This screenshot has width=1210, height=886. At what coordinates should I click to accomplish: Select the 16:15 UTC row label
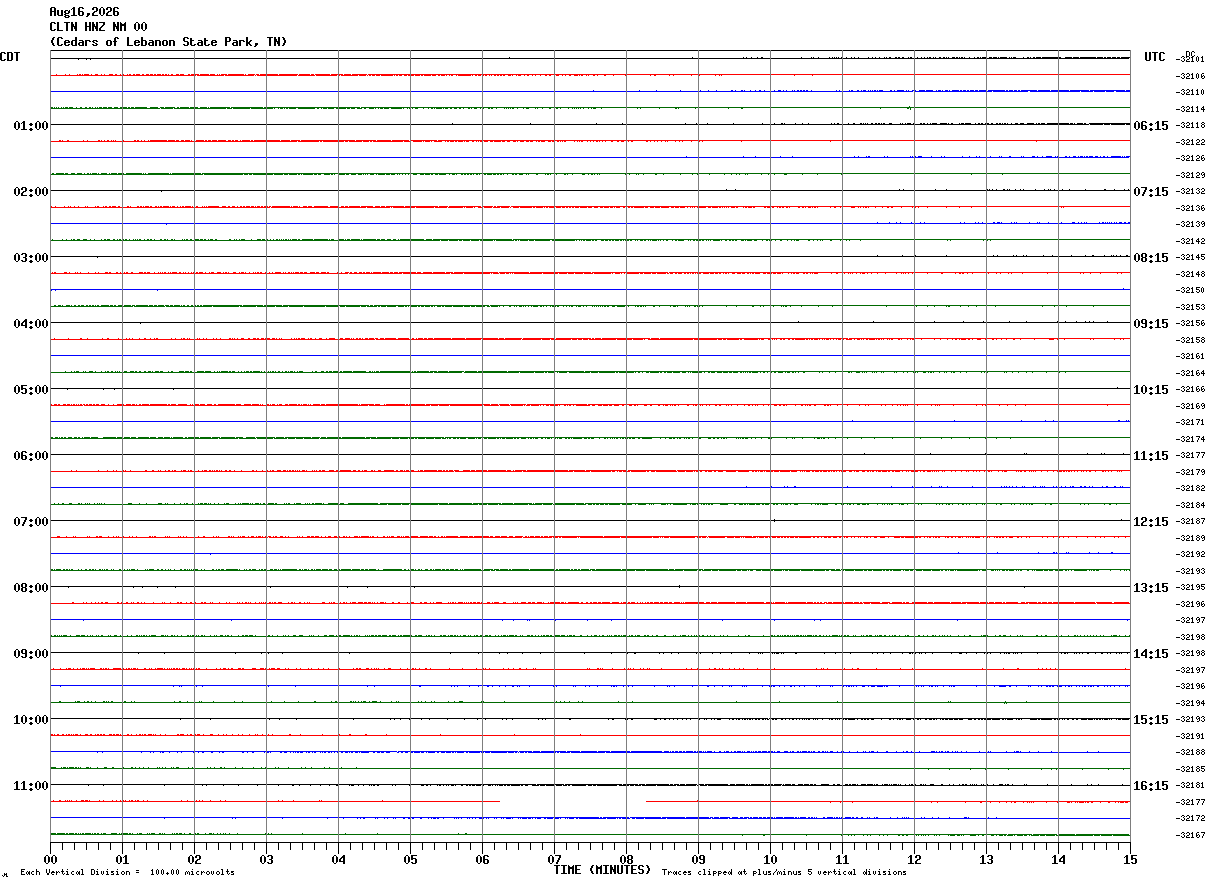click(1150, 786)
